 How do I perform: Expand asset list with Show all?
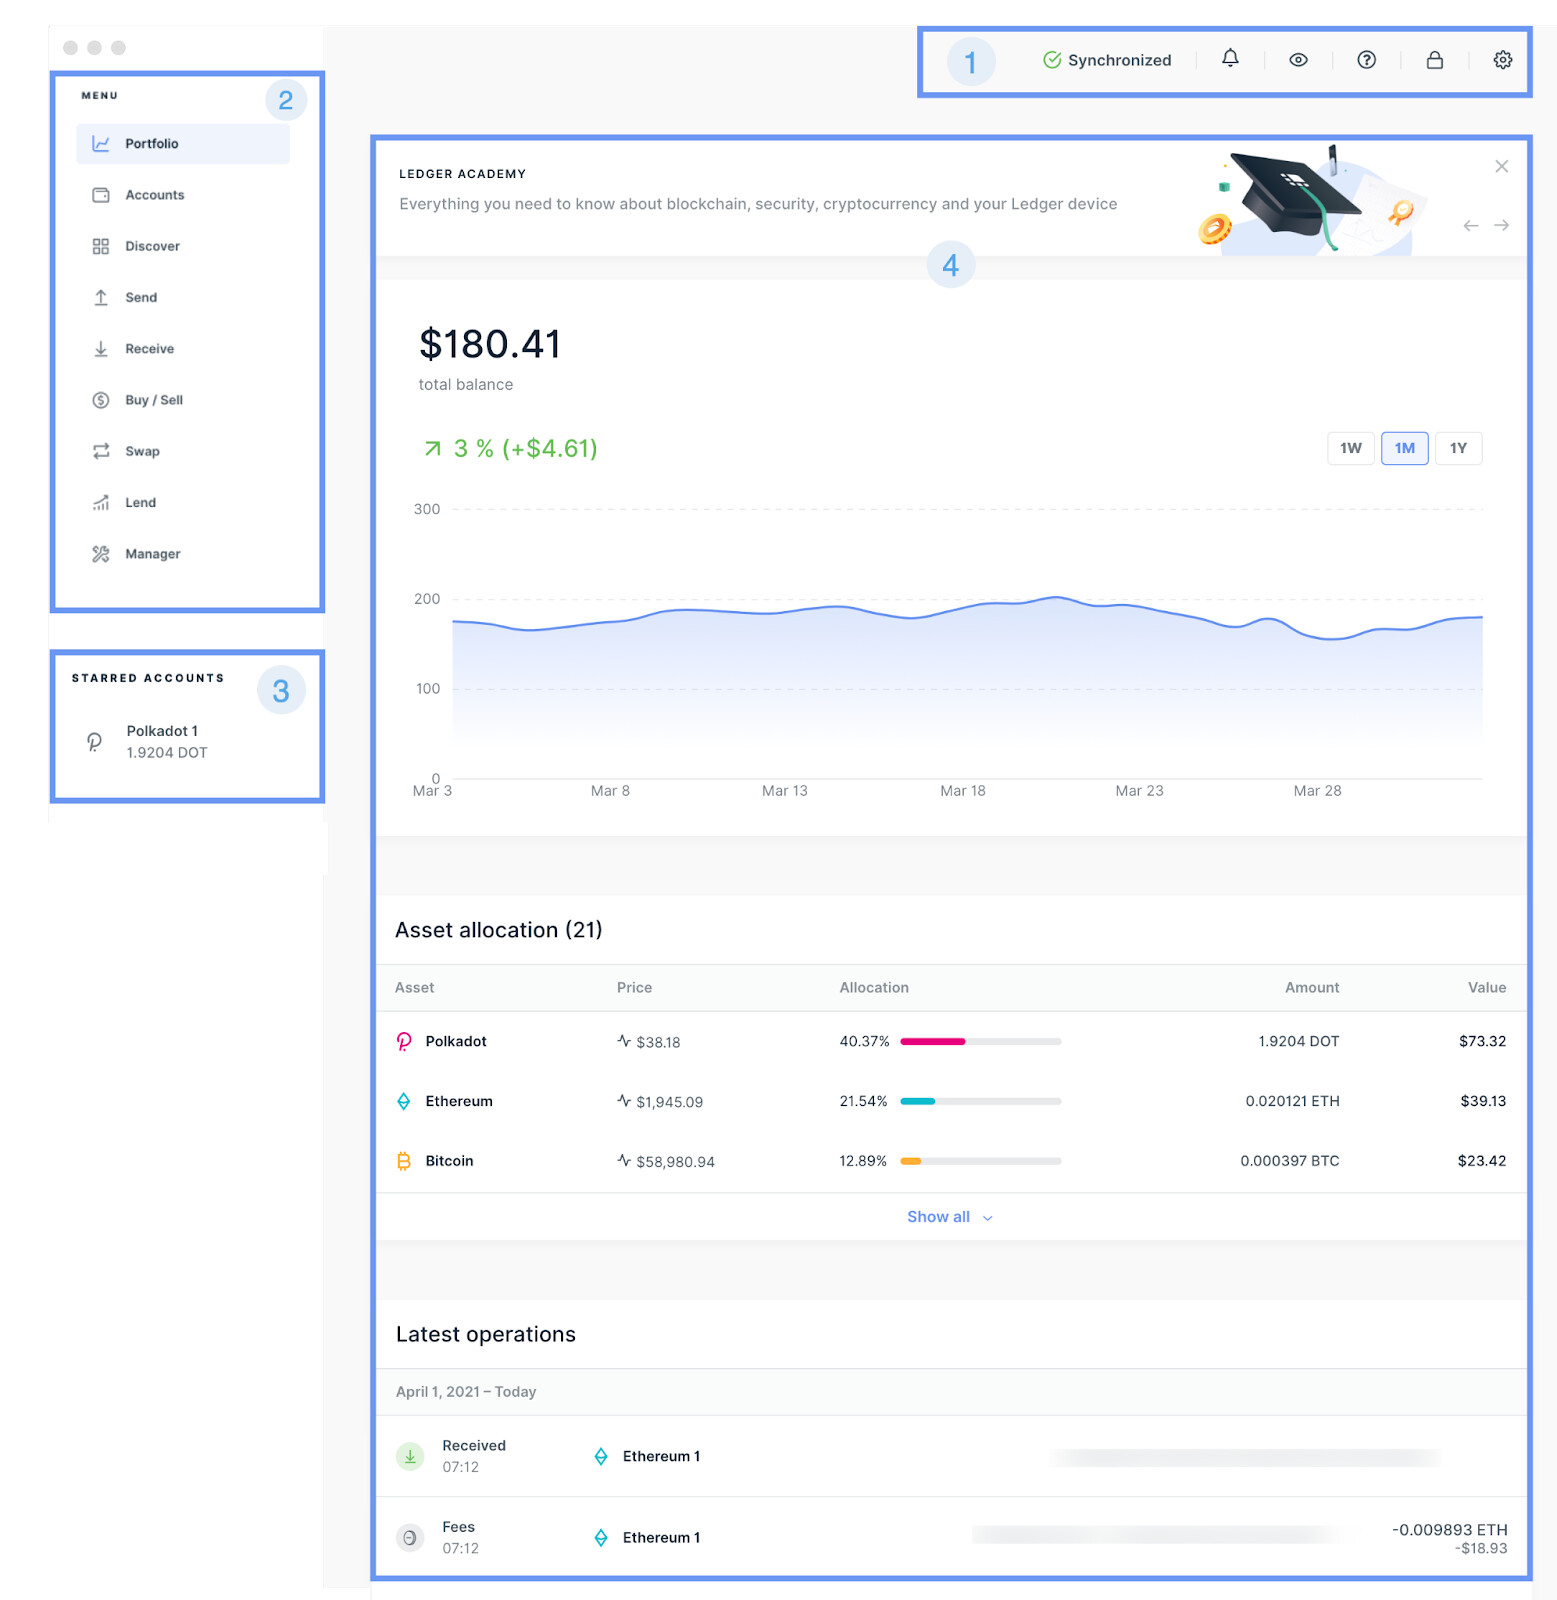948,1217
